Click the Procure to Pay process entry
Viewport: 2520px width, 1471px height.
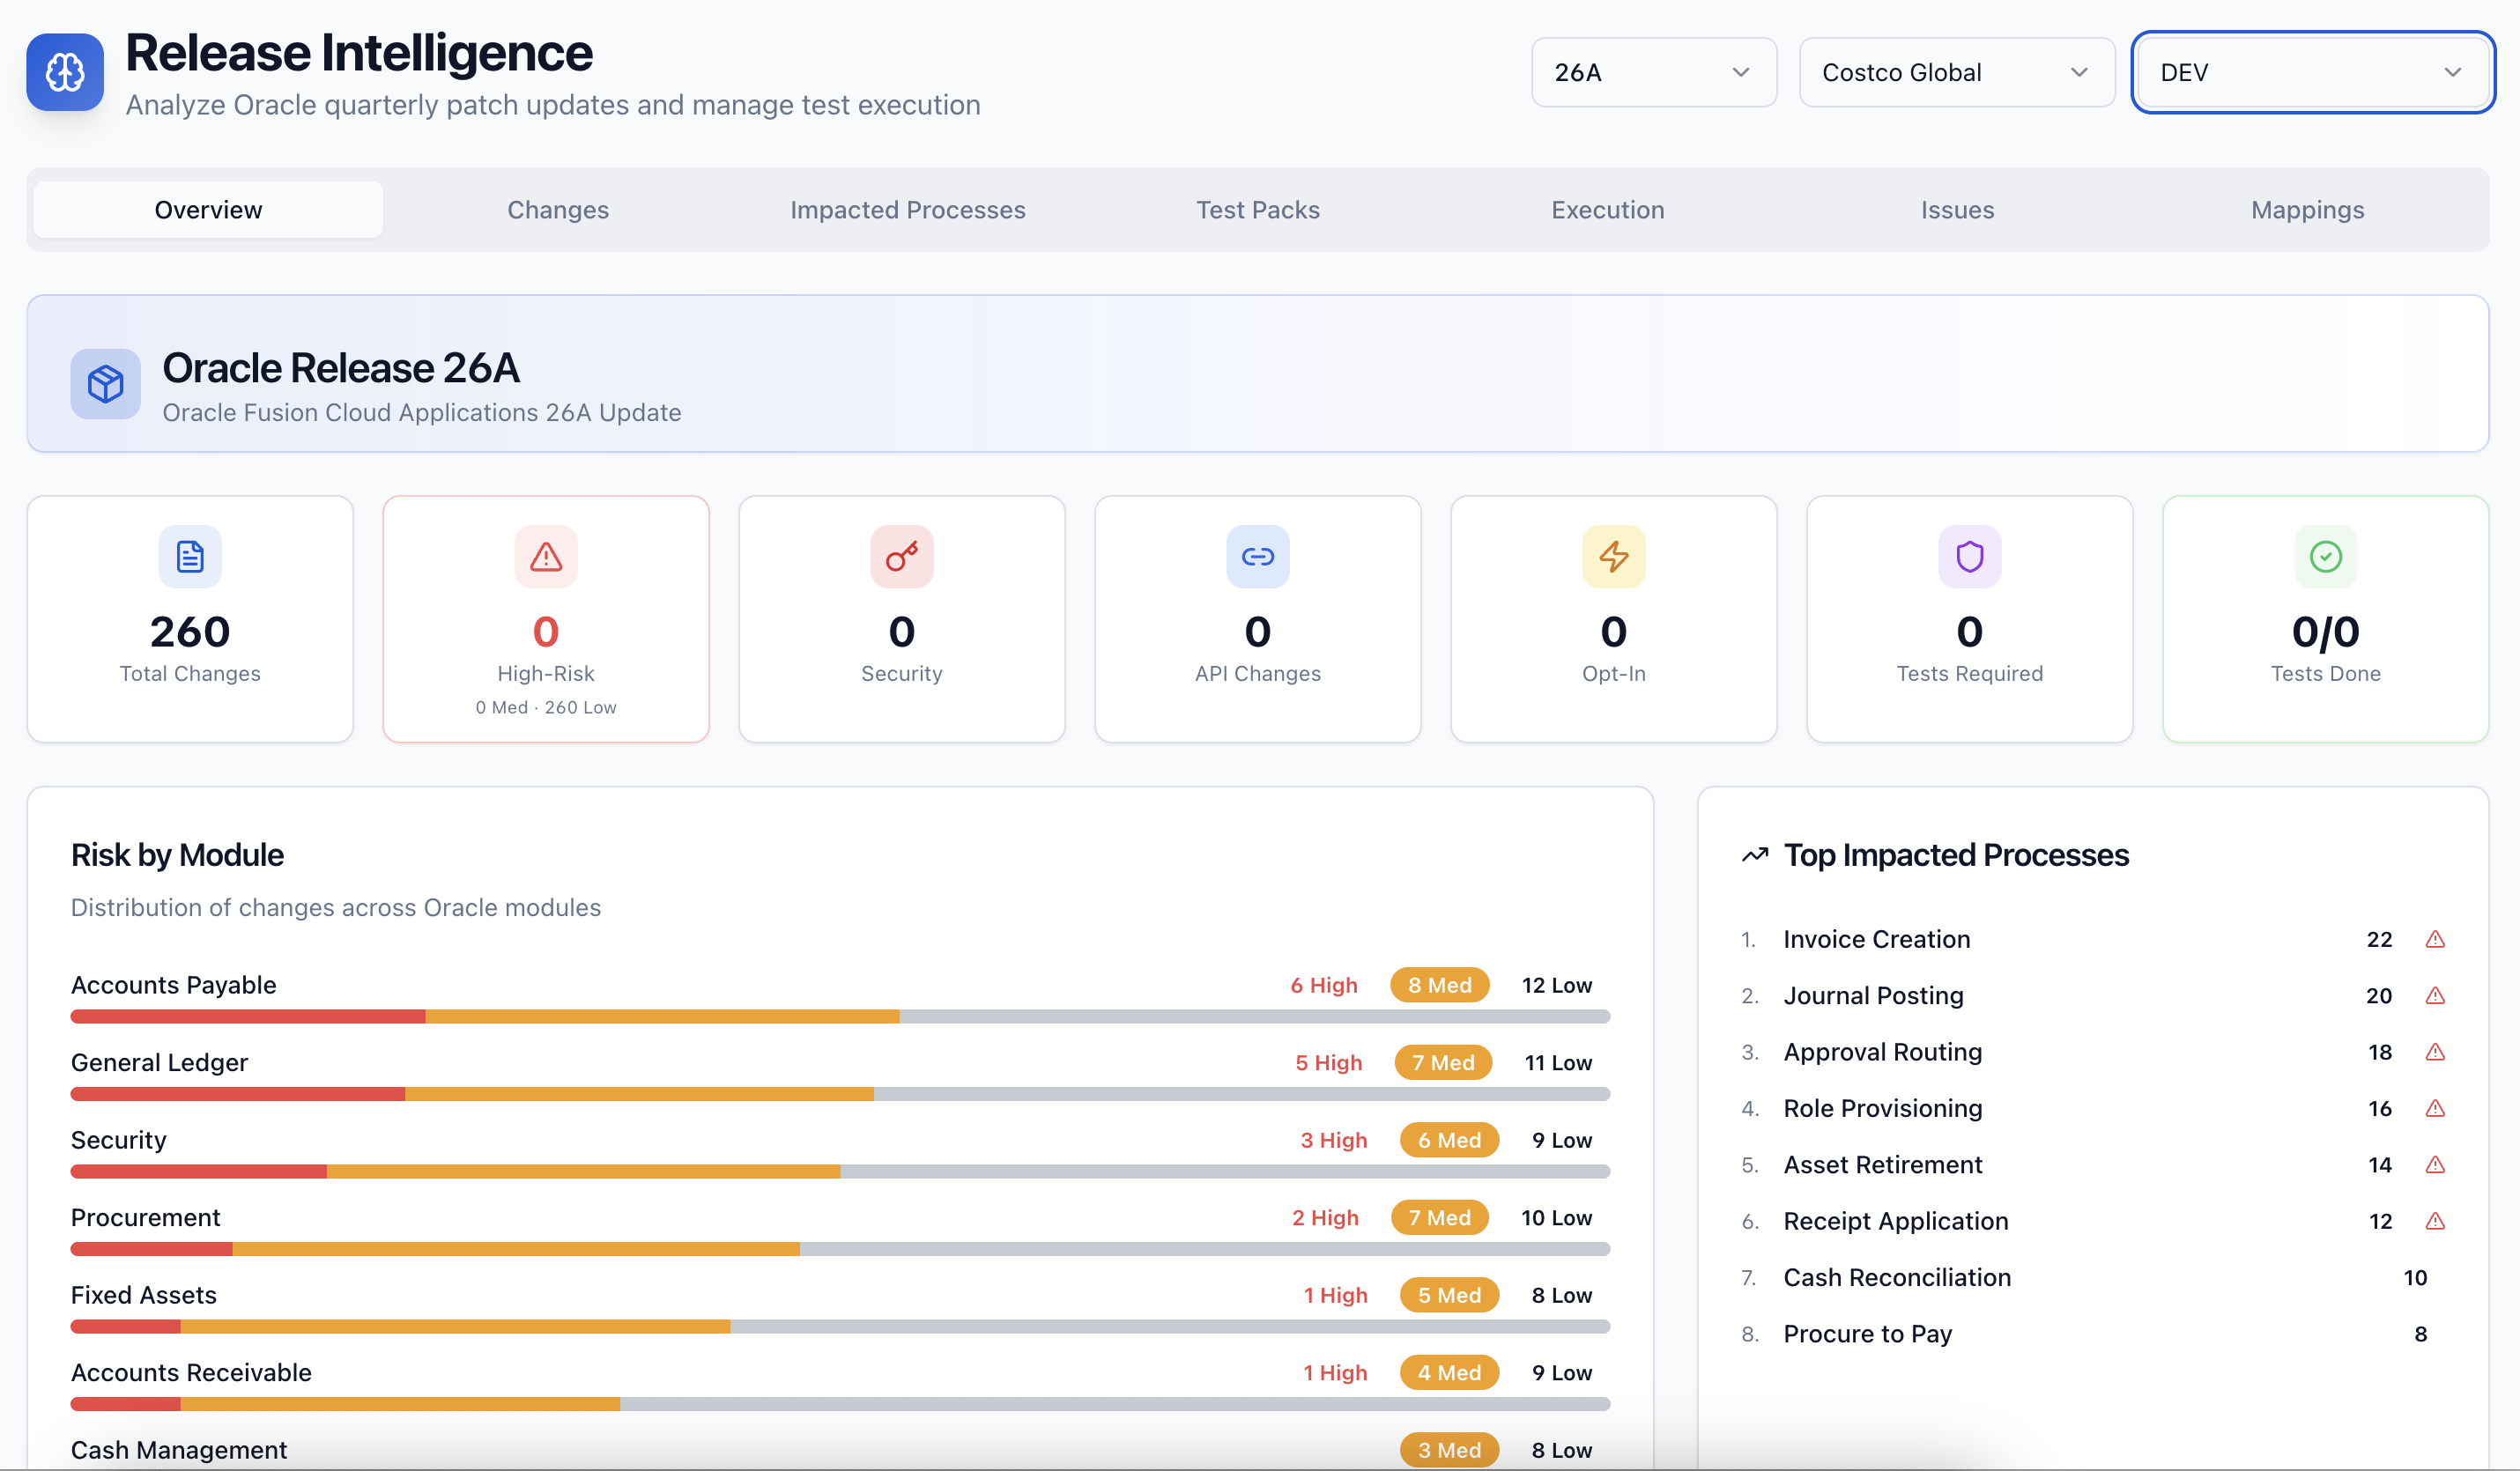[x=1866, y=1333]
